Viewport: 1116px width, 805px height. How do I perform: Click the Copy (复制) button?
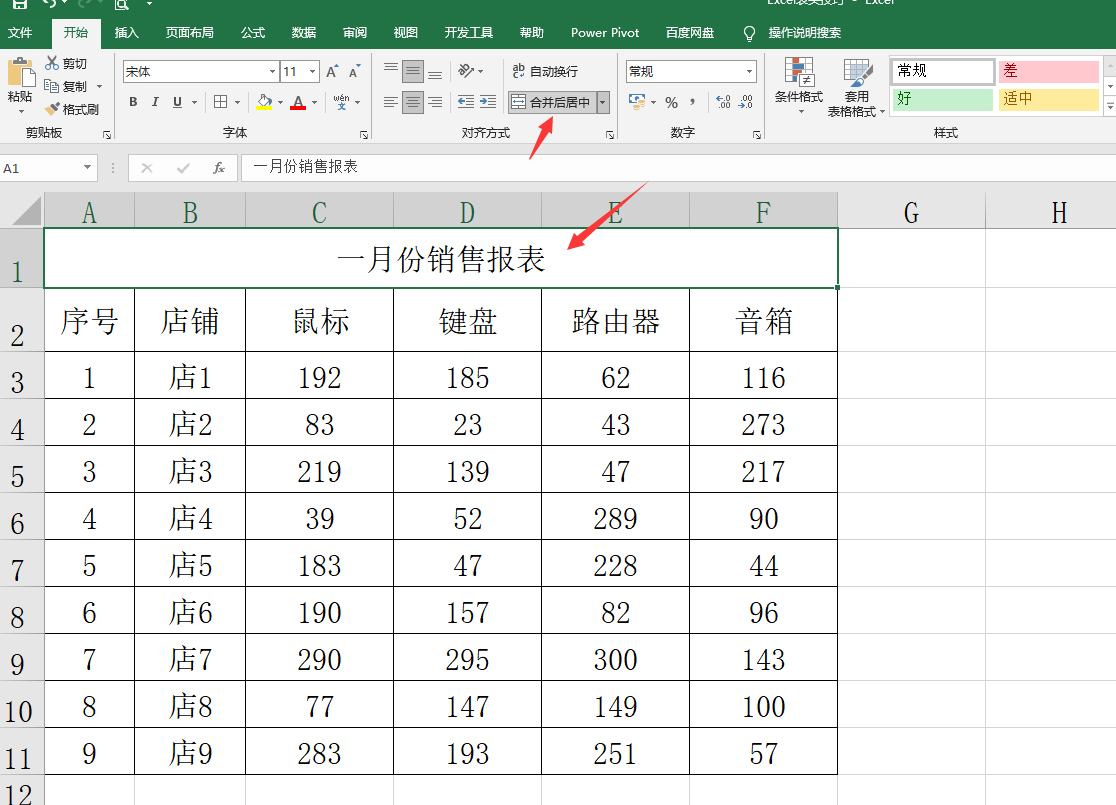pos(65,86)
